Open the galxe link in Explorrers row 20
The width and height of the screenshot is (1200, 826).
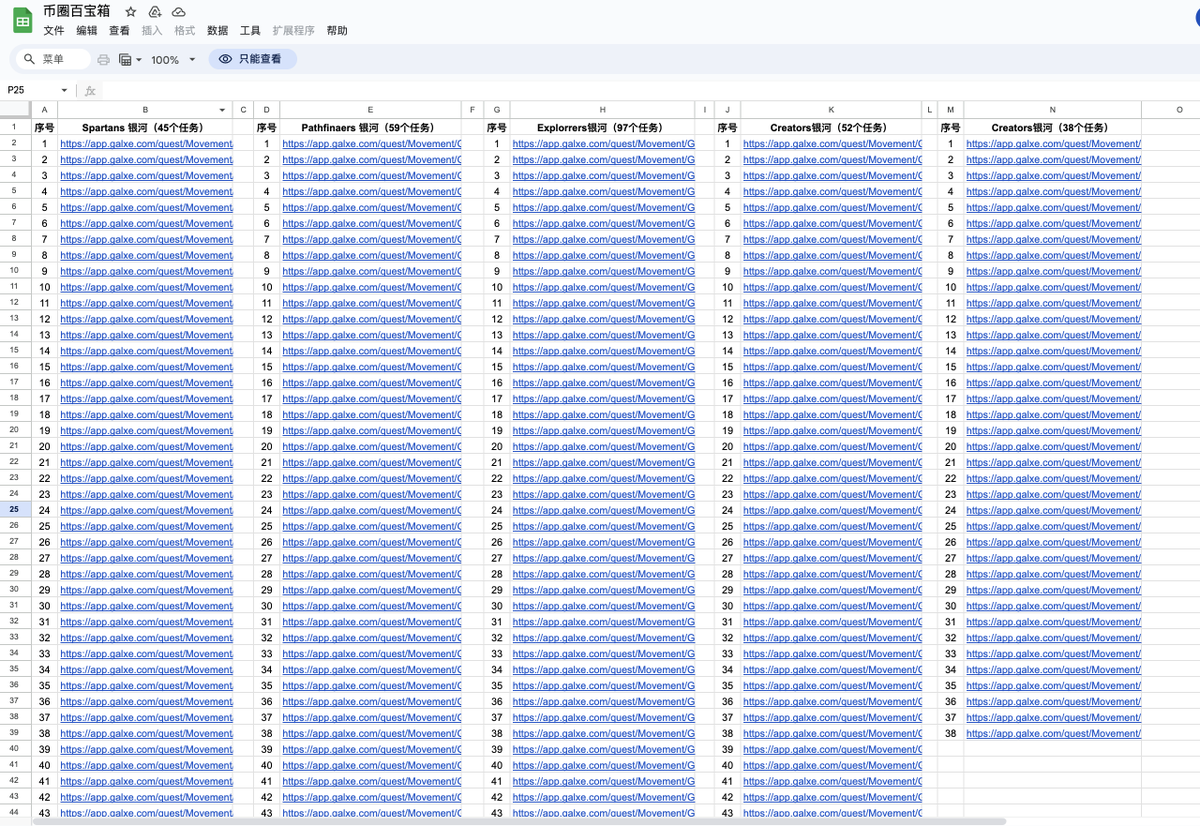[603, 447]
